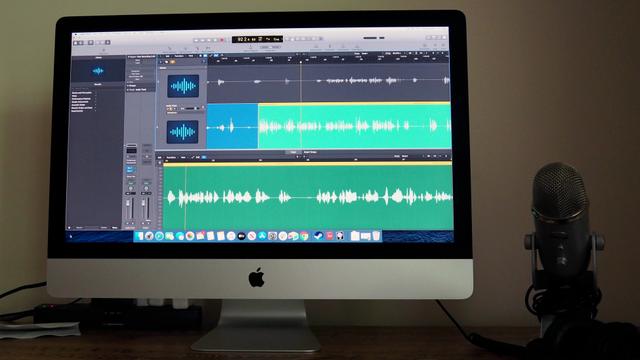Image resolution: width=640 pixels, height=360 pixels.
Task: Open the tracks area Edit menu
Action: (167, 56)
